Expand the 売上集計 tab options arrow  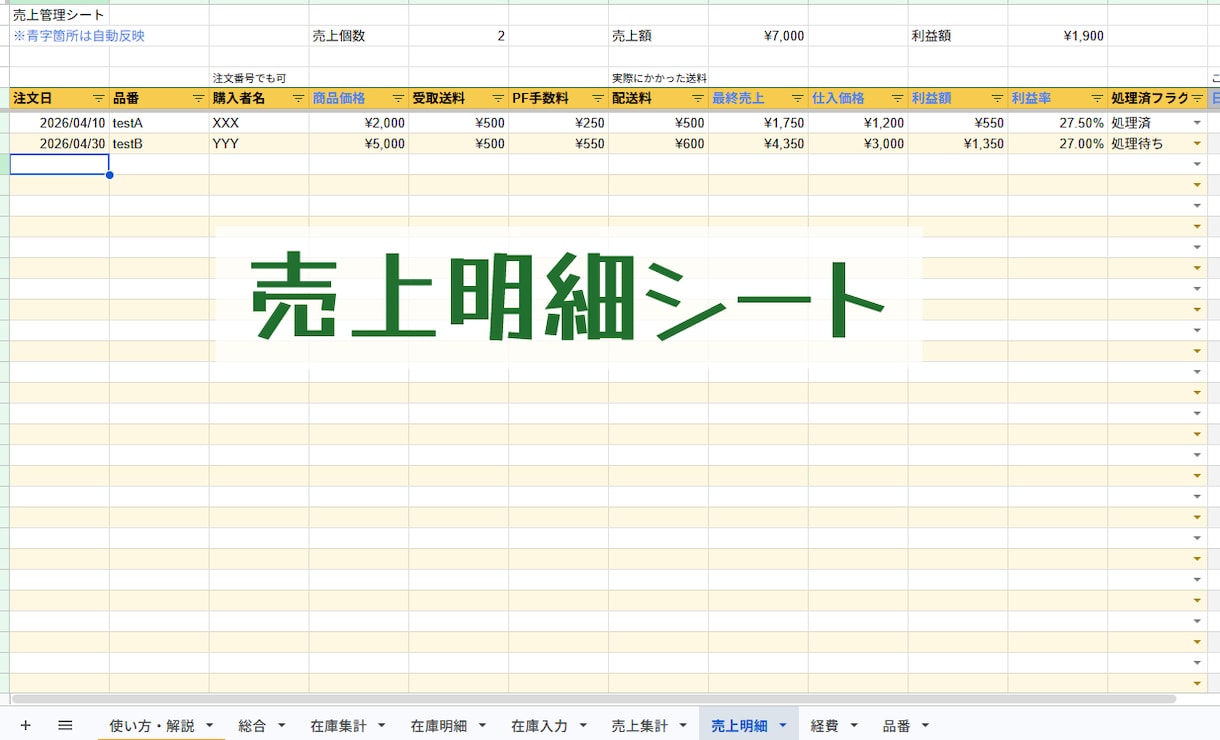tap(683, 725)
